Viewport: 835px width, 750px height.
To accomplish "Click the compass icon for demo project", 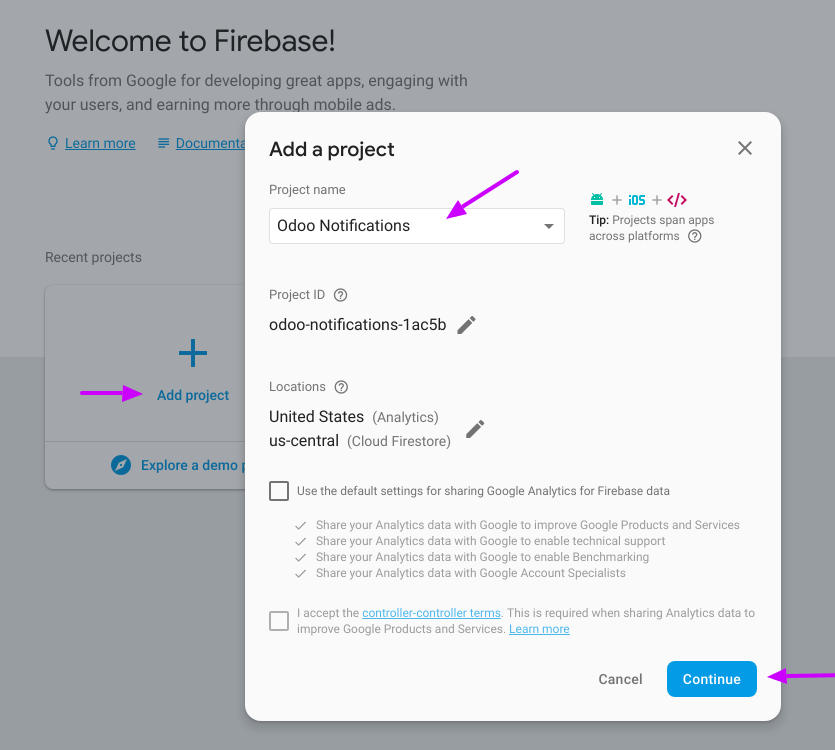I will pyautogui.click(x=121, y=465).
